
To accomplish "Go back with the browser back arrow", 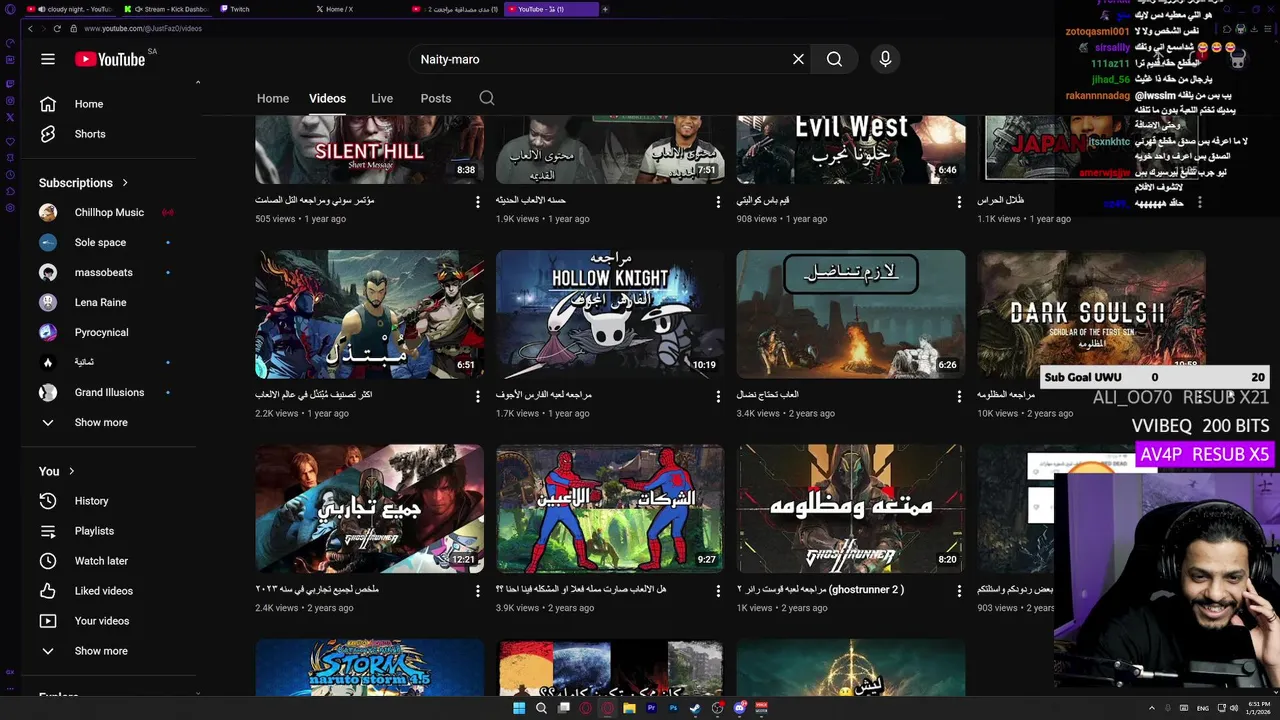I will point(30,29).
